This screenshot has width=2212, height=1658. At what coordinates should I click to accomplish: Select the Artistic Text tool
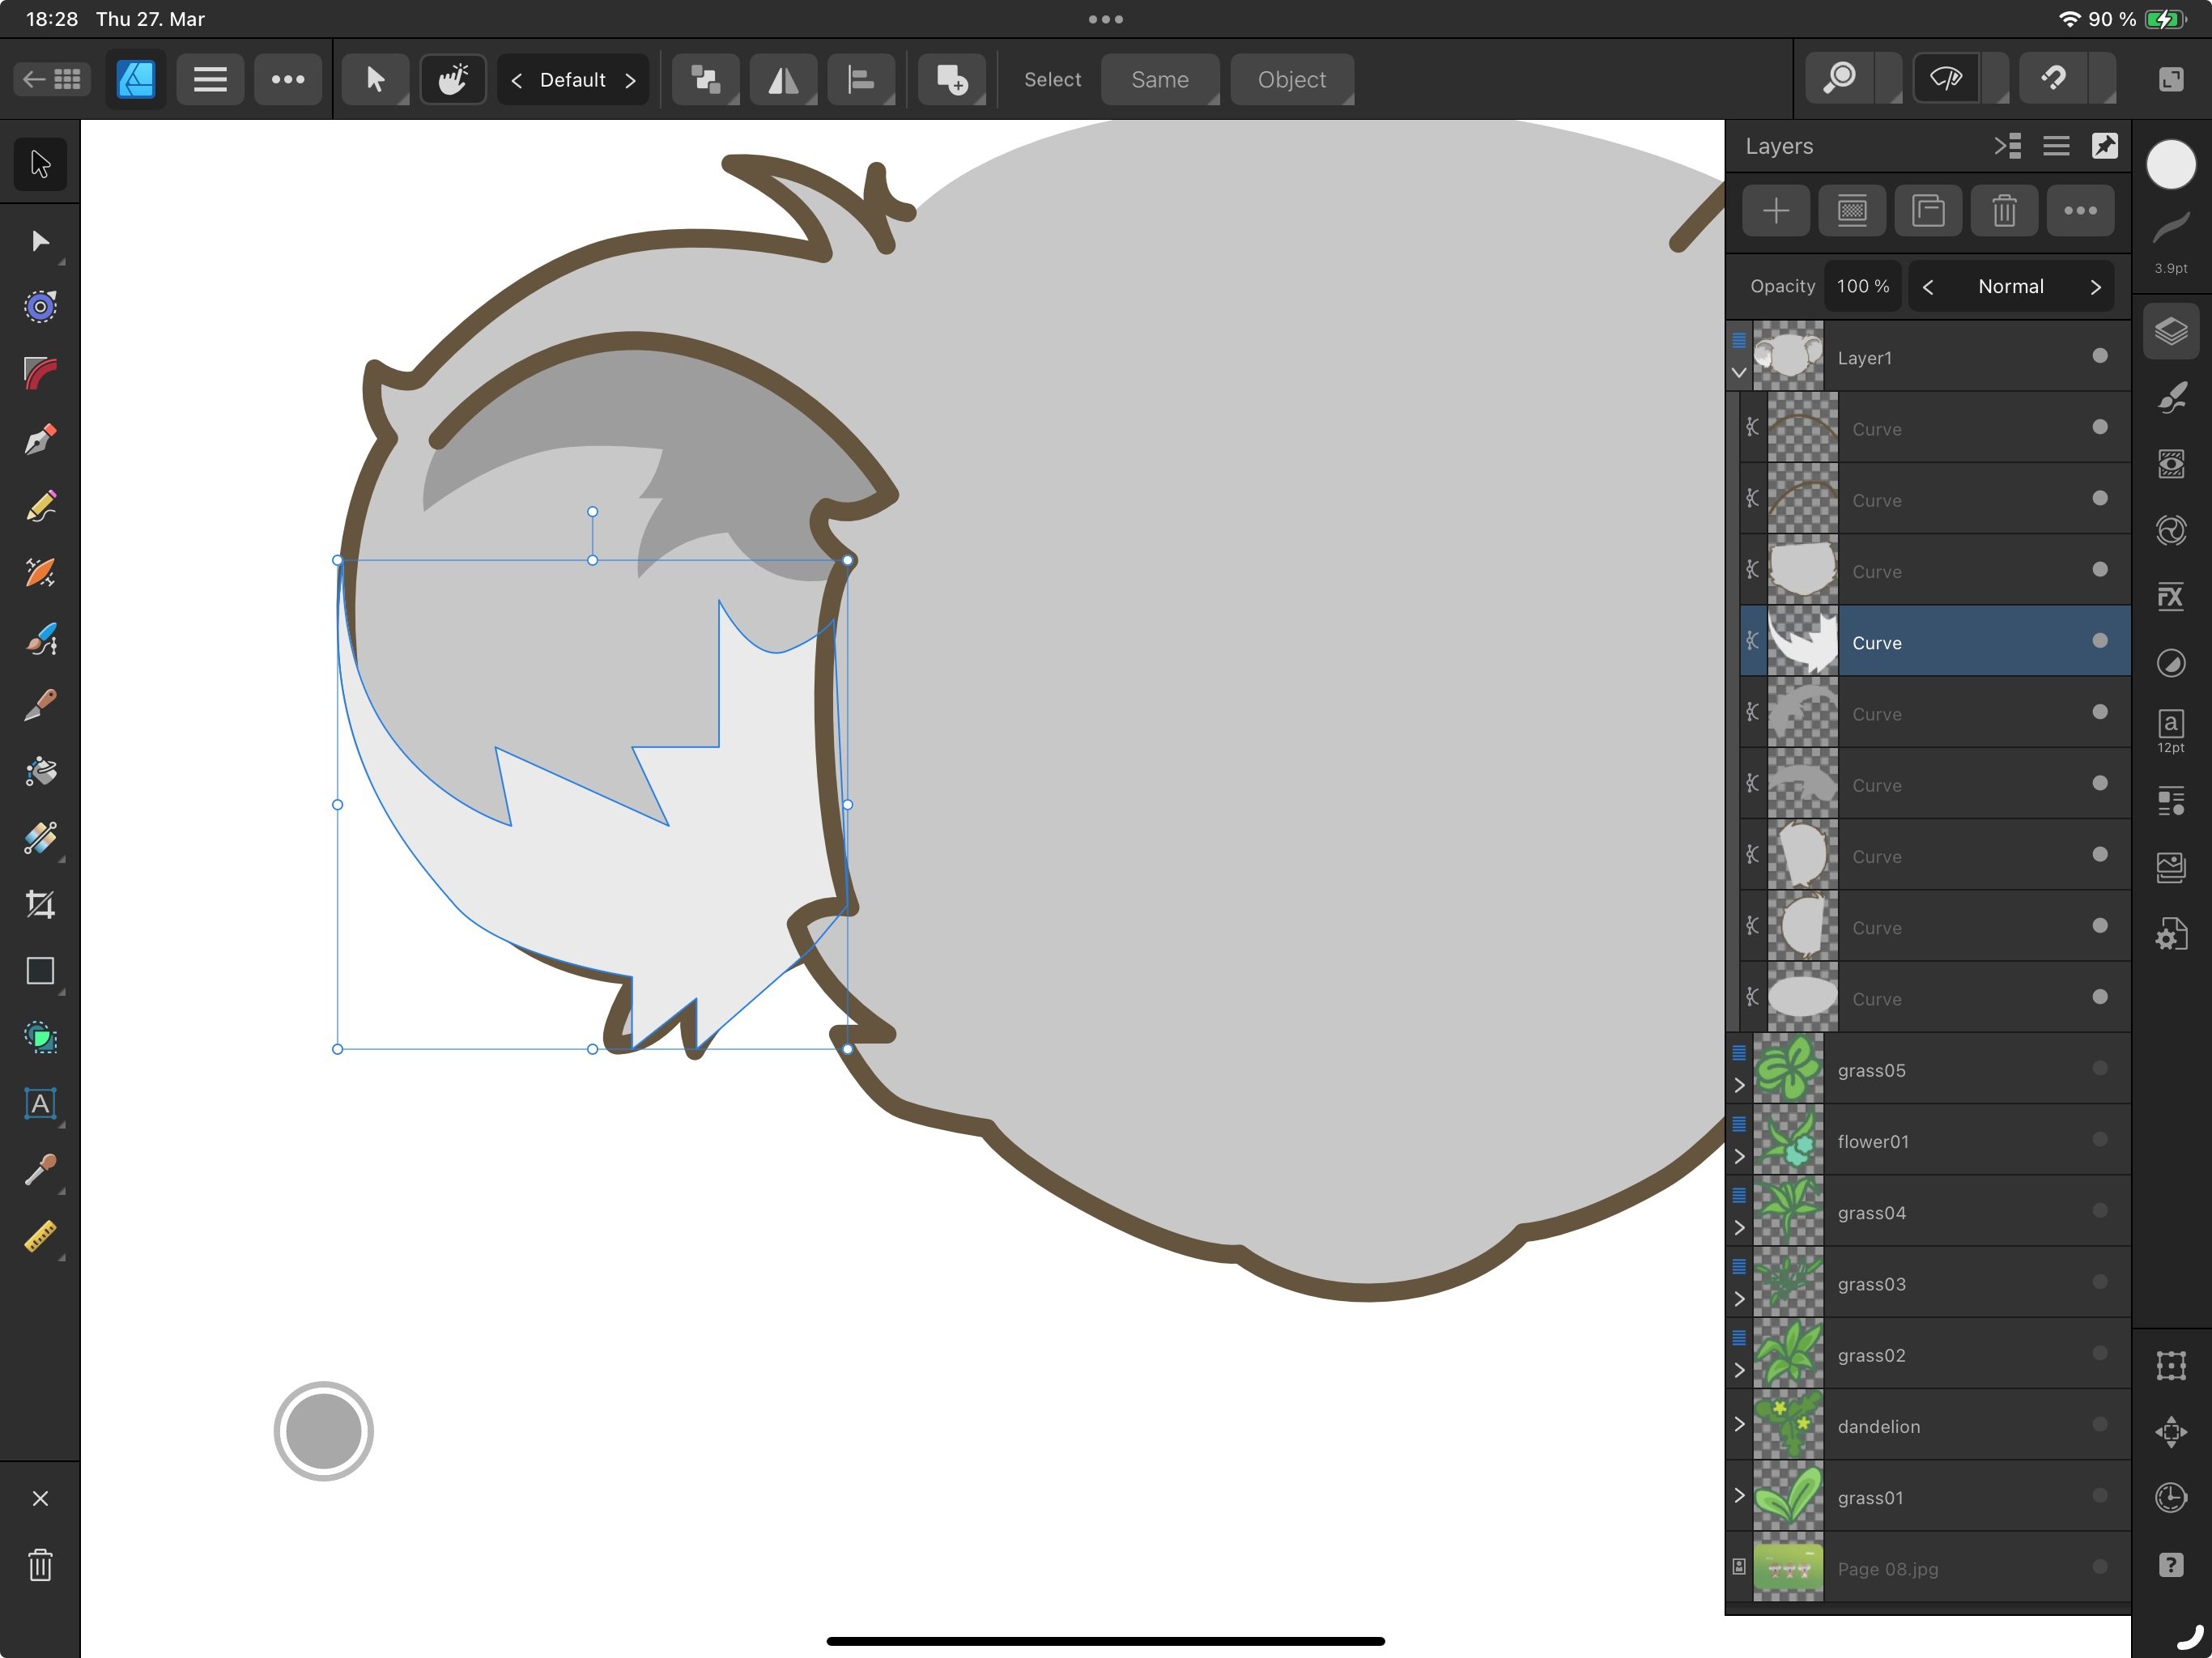pos(40,1104)
